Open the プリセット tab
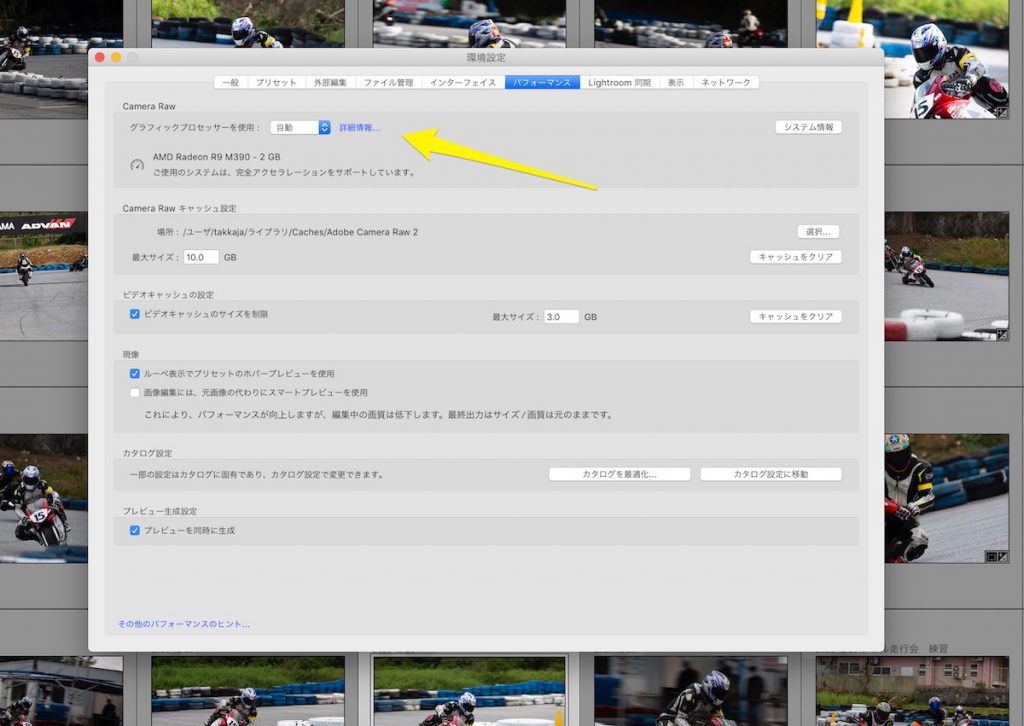The width and height of the screenshot is (1024, 726). point(276,82)
